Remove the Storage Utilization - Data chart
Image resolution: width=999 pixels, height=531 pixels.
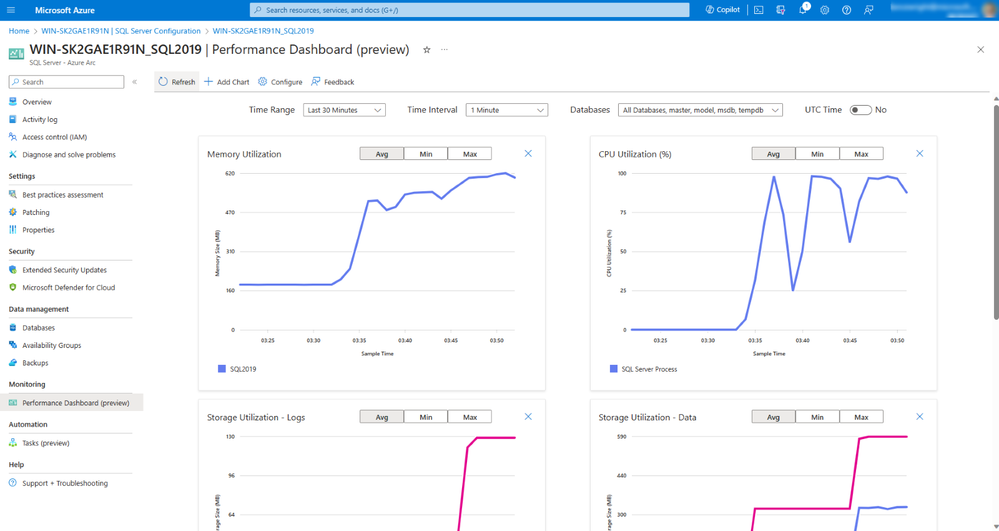[919, 417]
